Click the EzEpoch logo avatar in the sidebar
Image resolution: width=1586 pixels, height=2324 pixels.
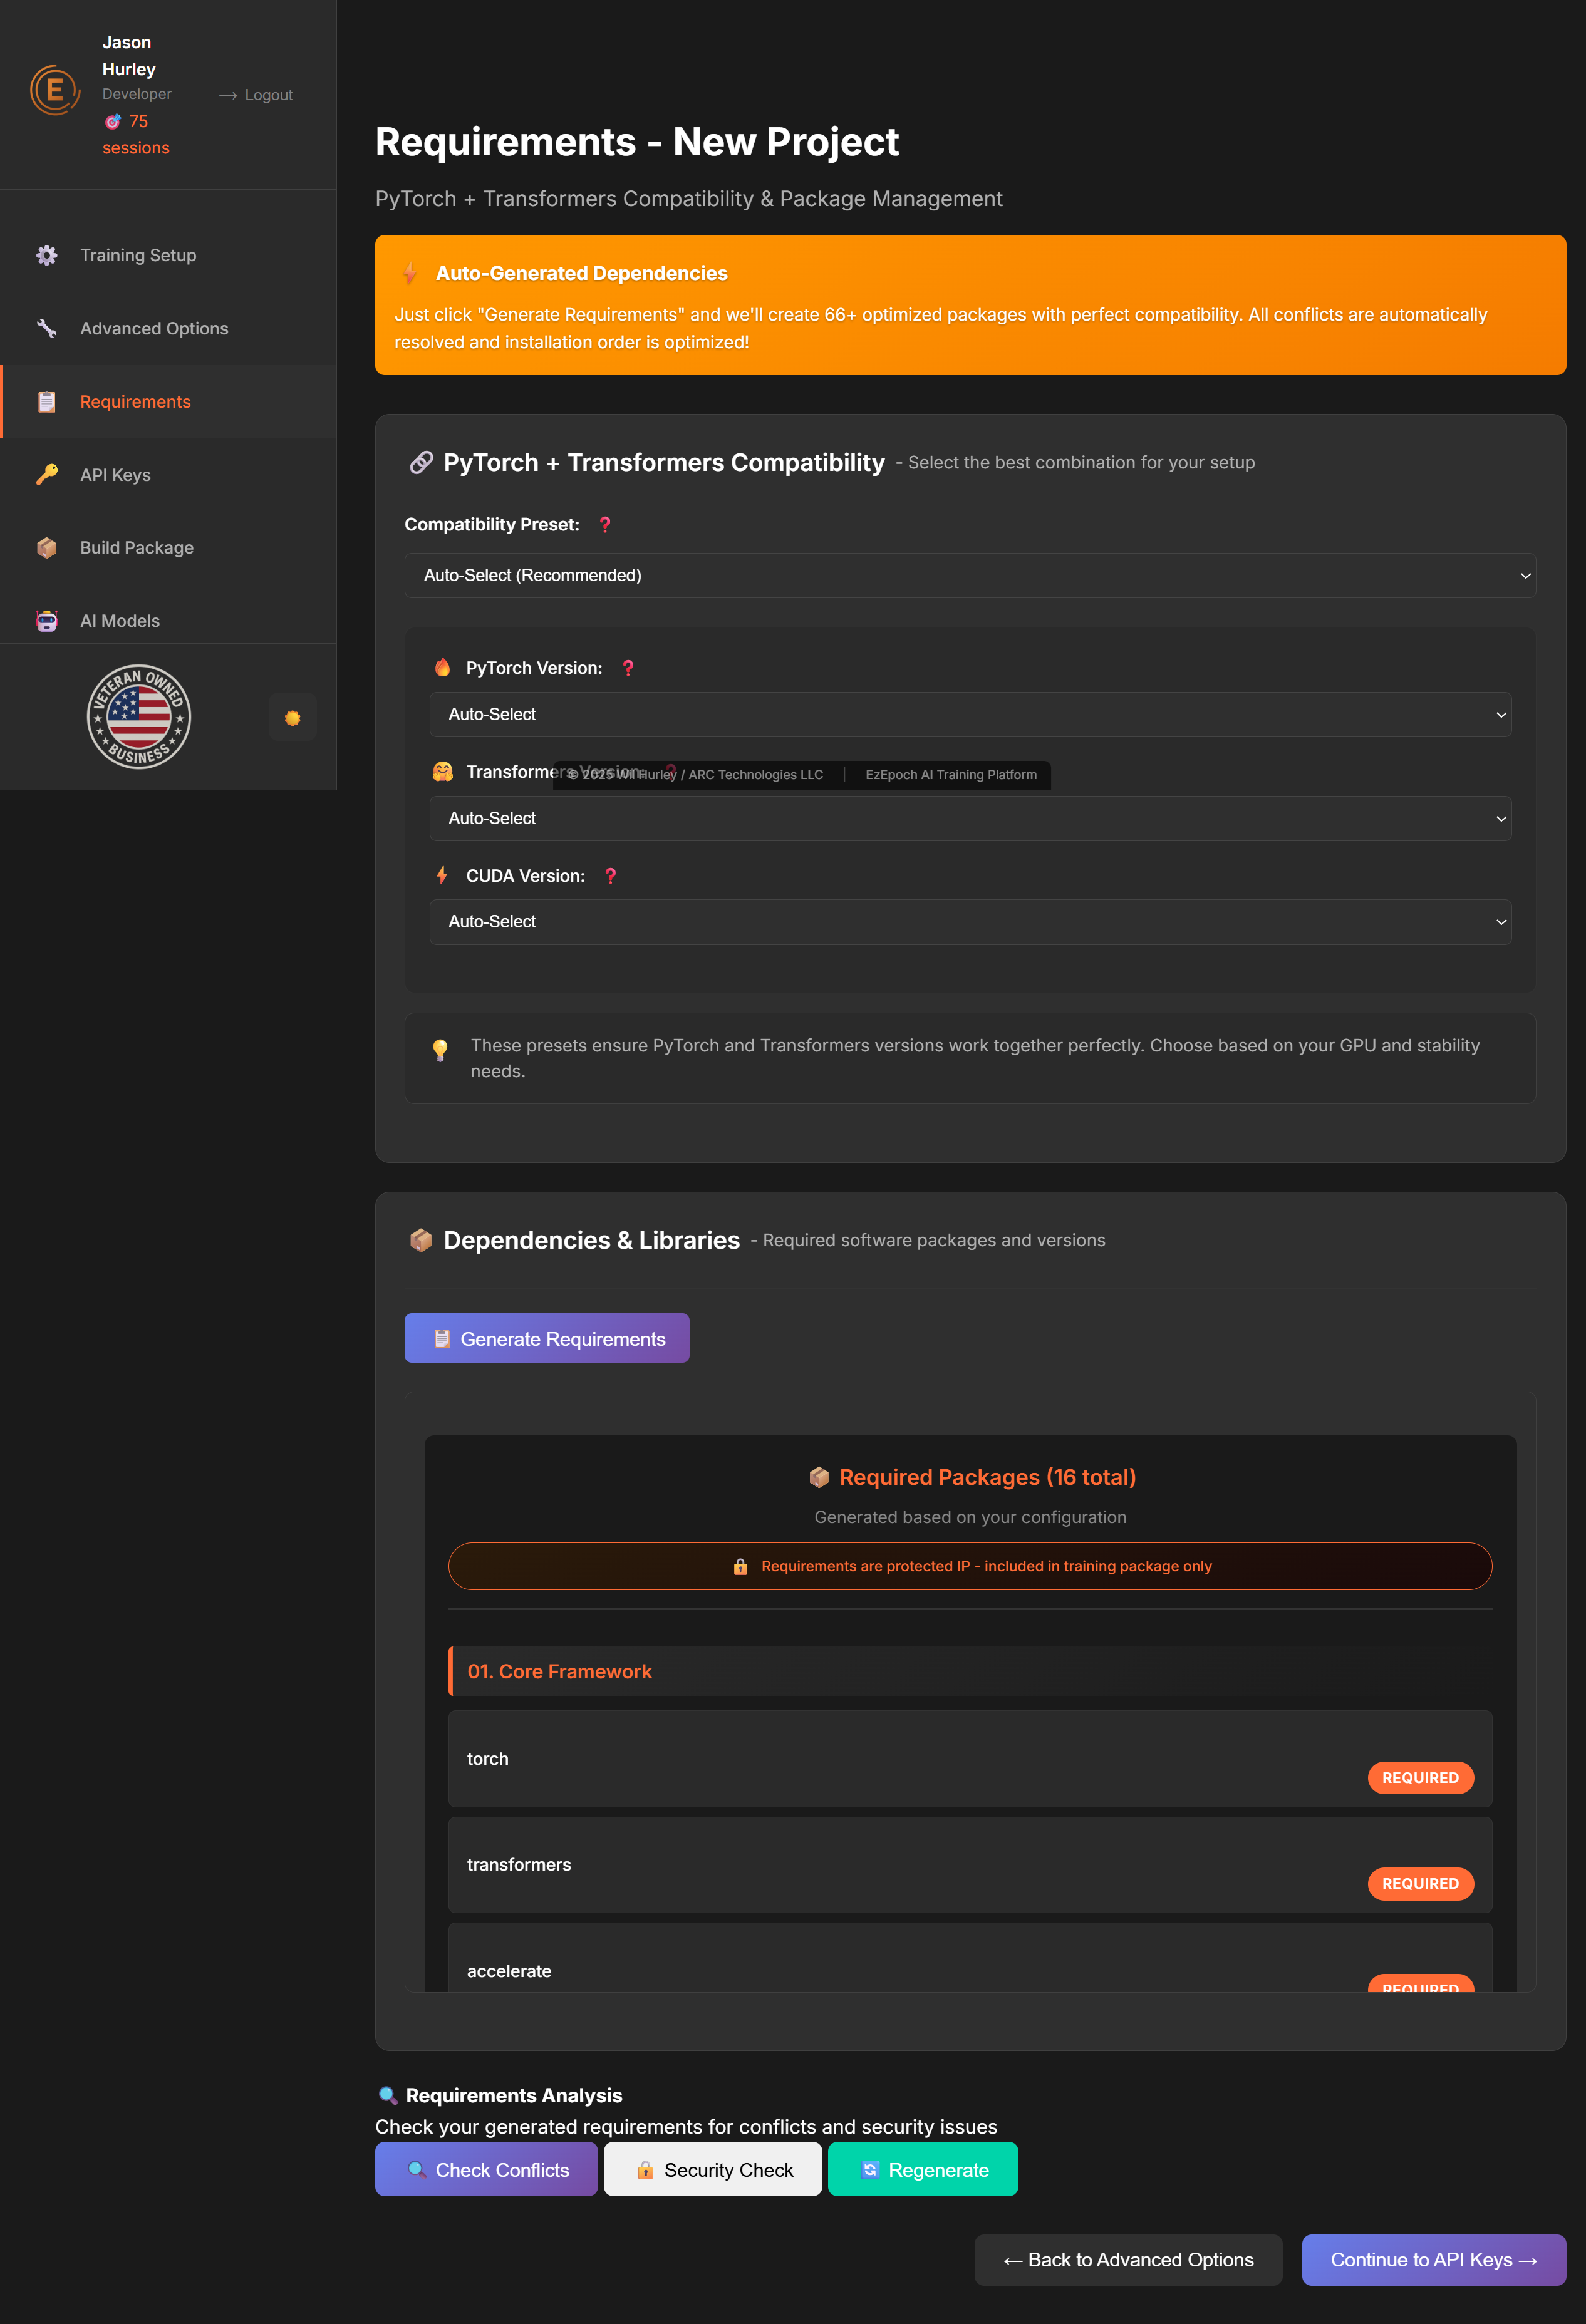click(x=55, y=90)
